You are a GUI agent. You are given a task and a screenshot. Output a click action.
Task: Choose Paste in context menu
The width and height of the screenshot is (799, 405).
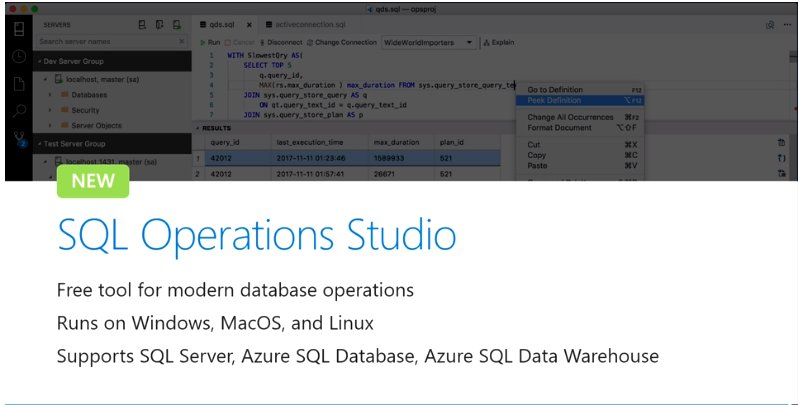tap(580, 166)
